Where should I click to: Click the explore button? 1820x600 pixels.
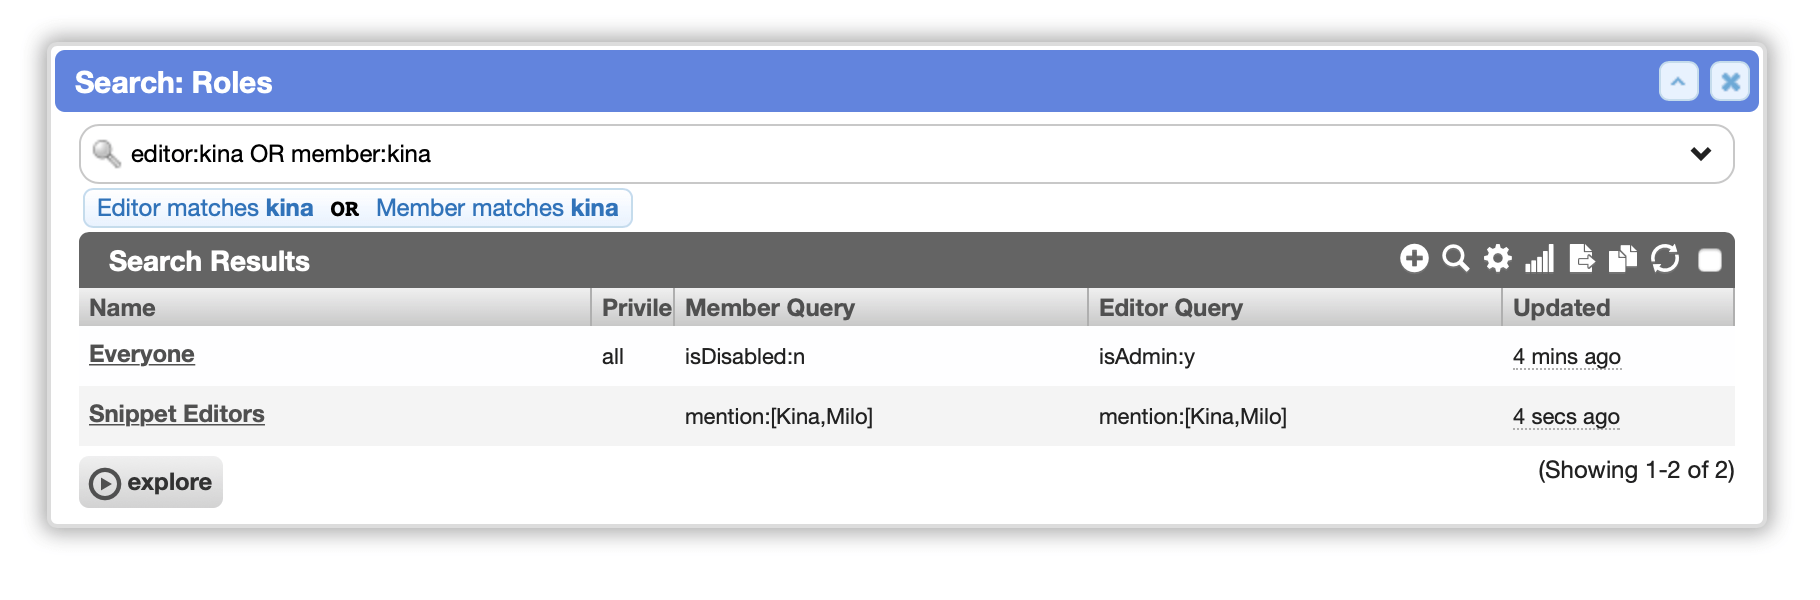point(151,482)
